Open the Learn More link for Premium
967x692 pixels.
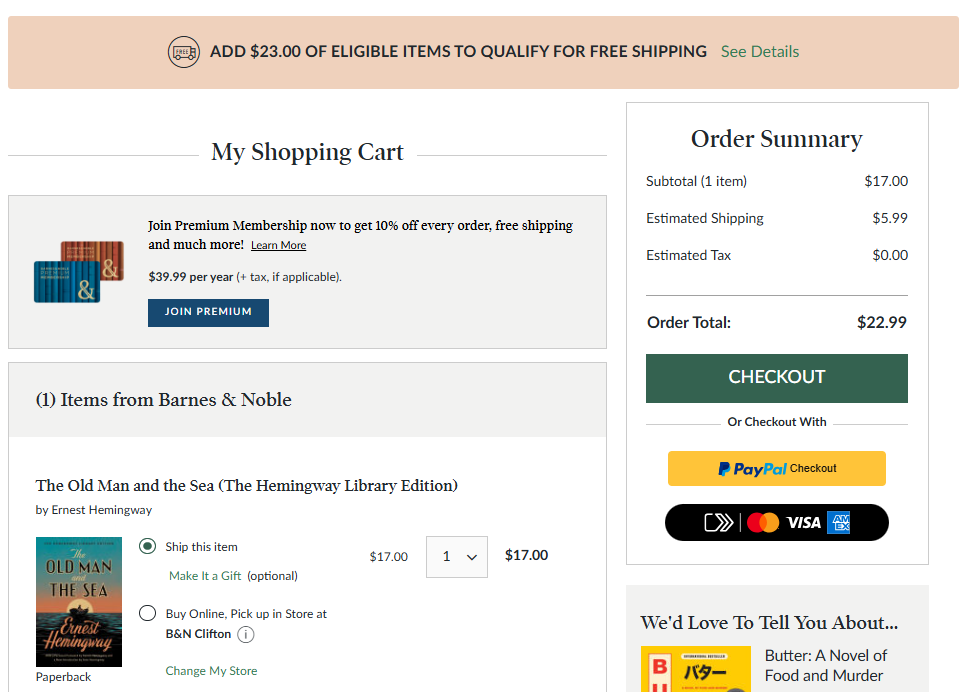pos(278,245)
